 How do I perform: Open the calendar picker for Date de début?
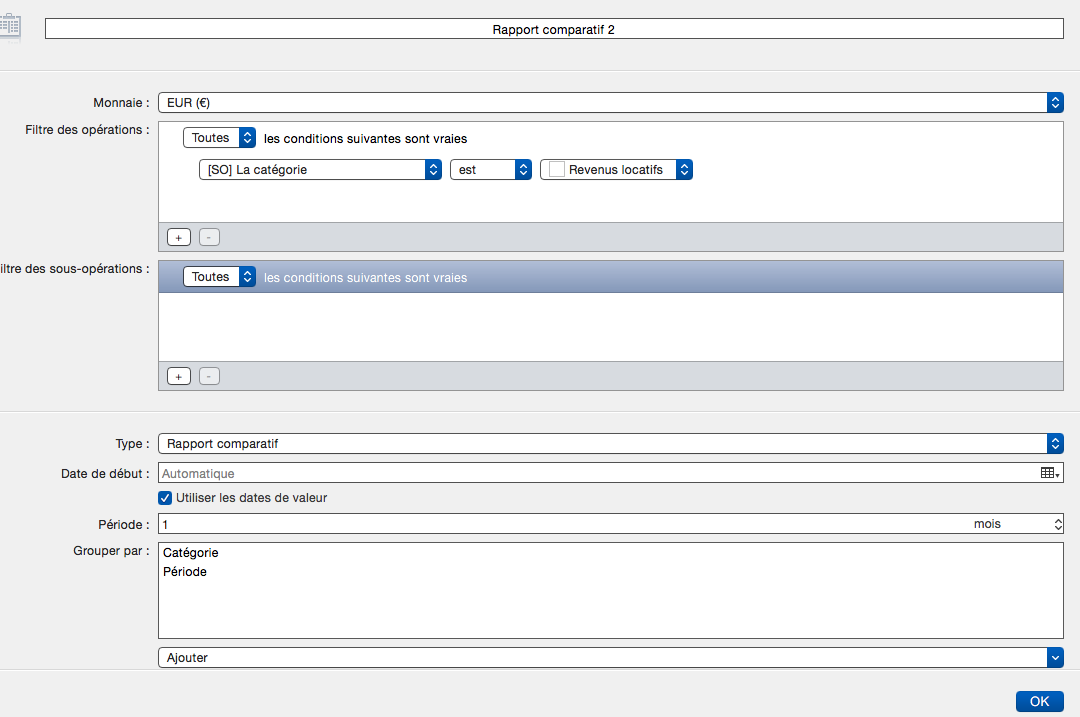coord(1050,473)
